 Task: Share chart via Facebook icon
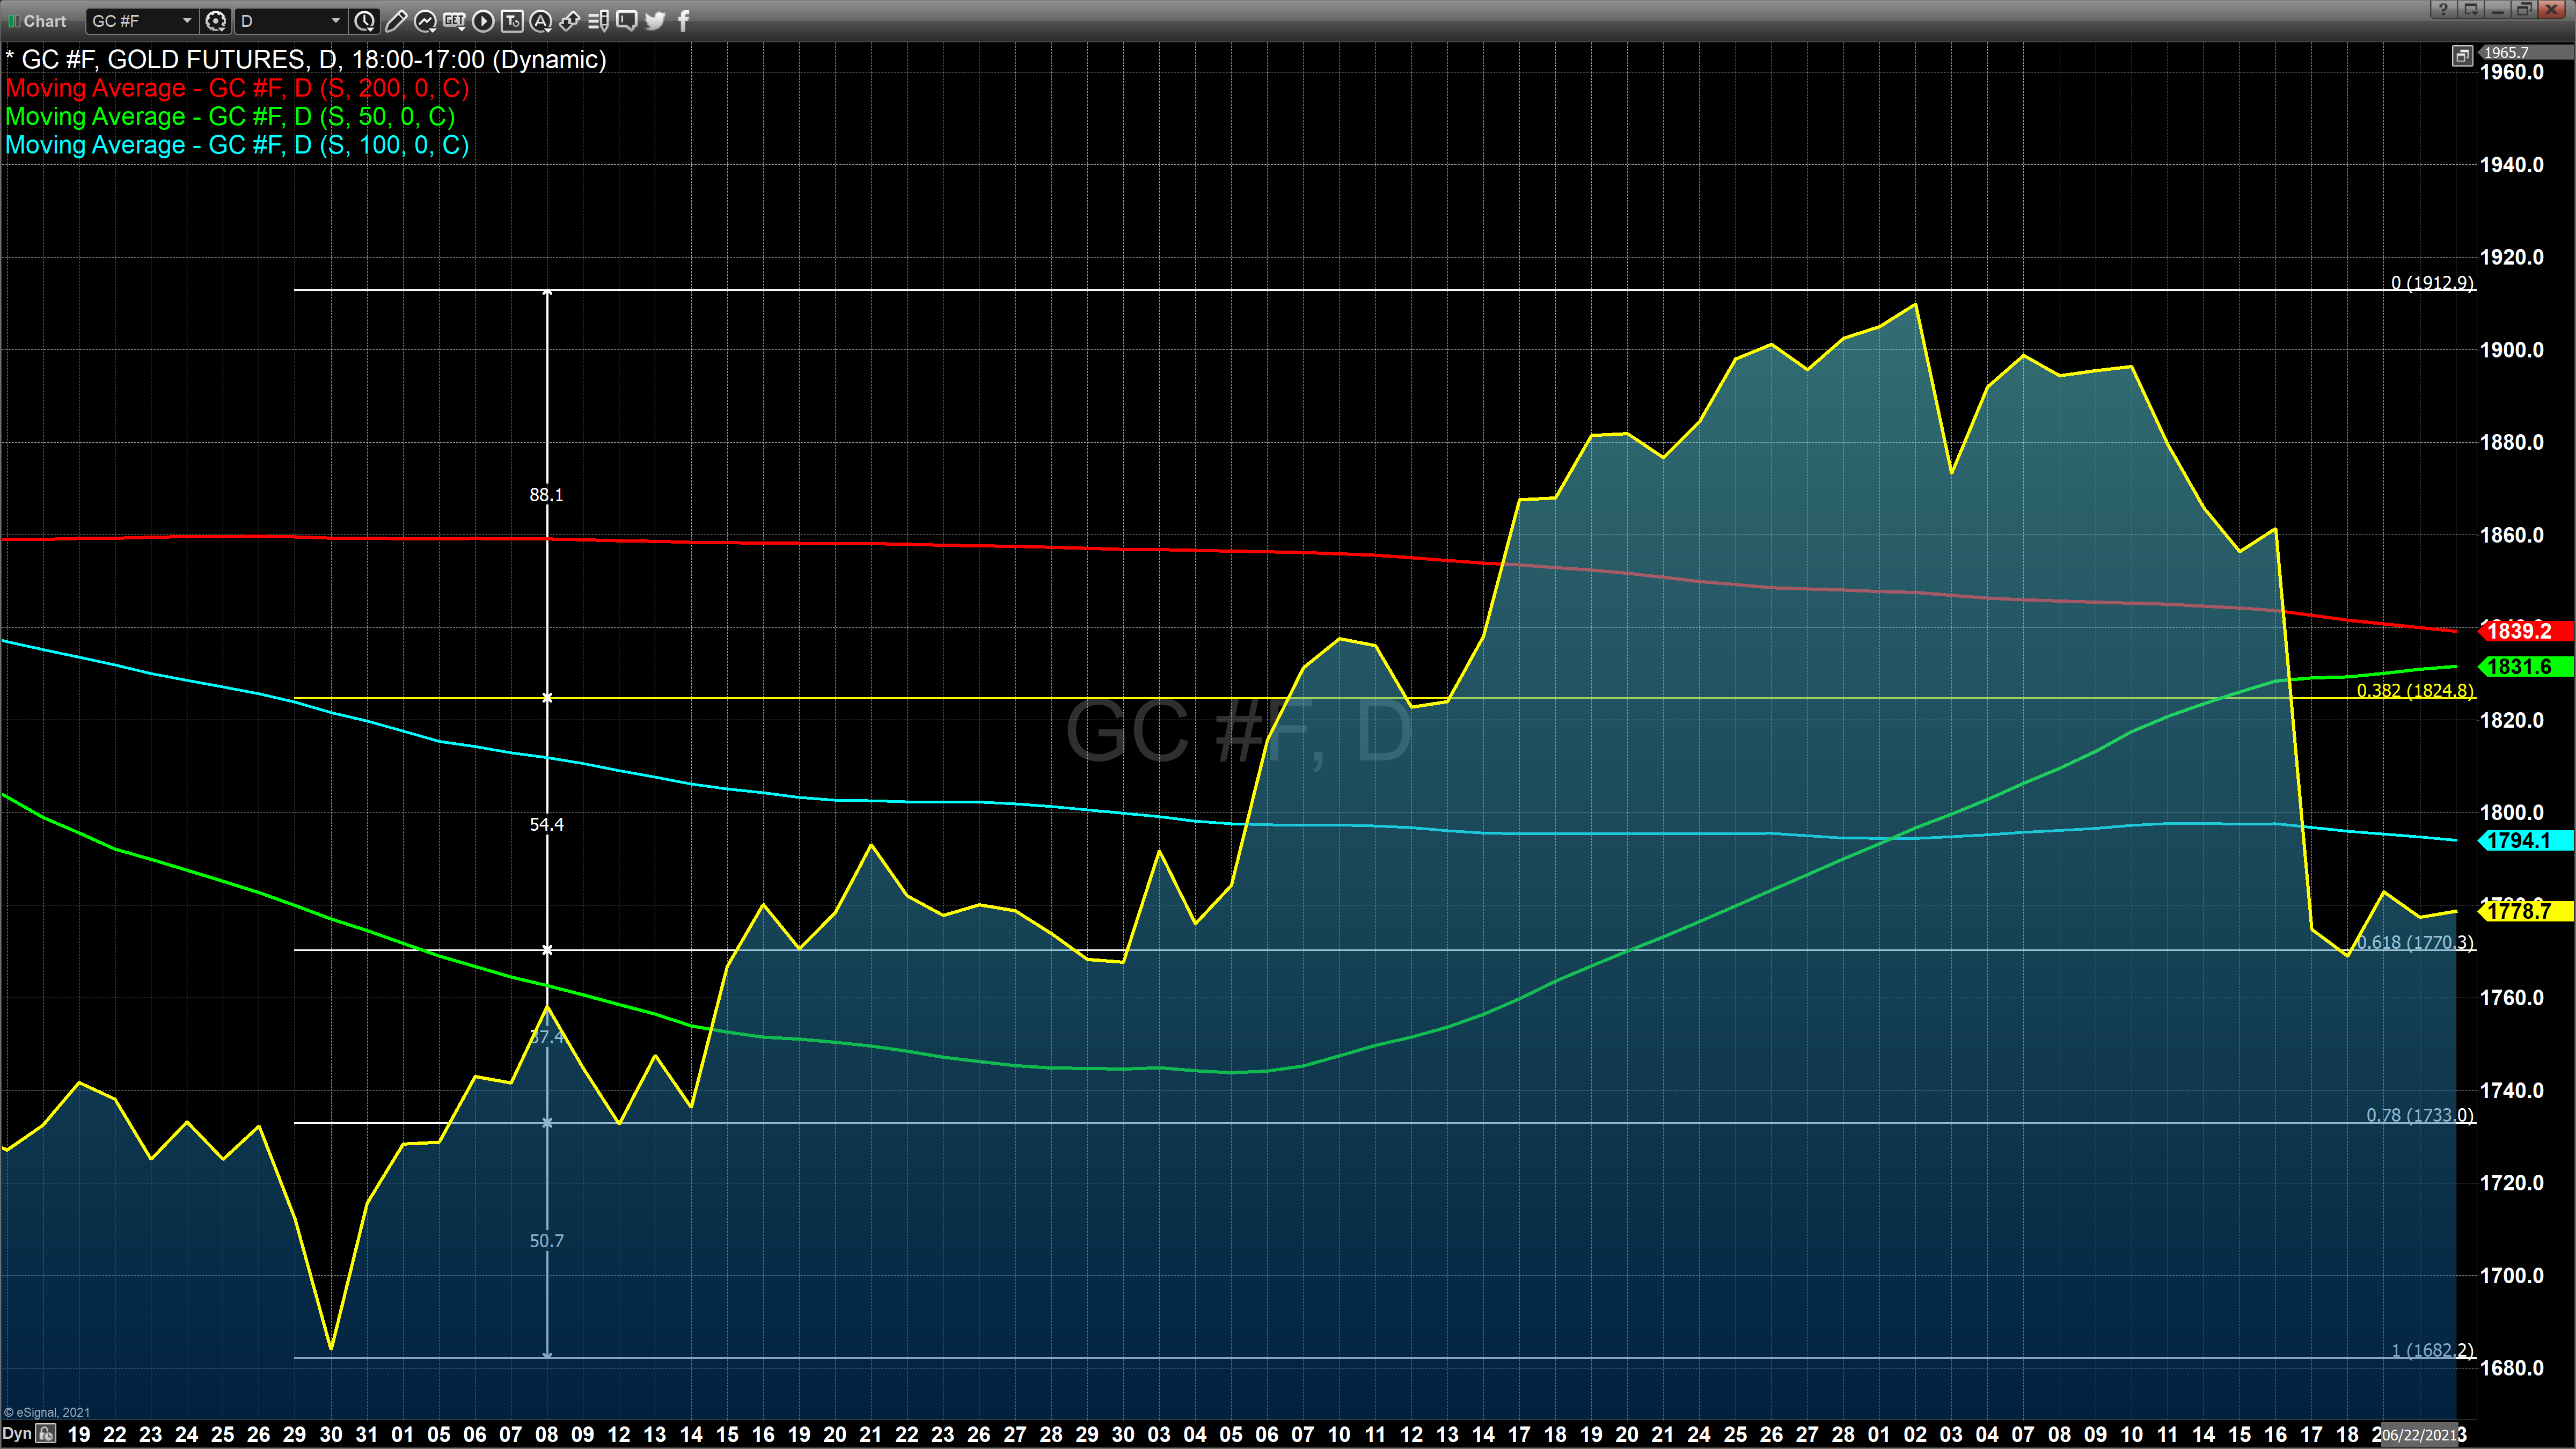click(x=684, y=21)
